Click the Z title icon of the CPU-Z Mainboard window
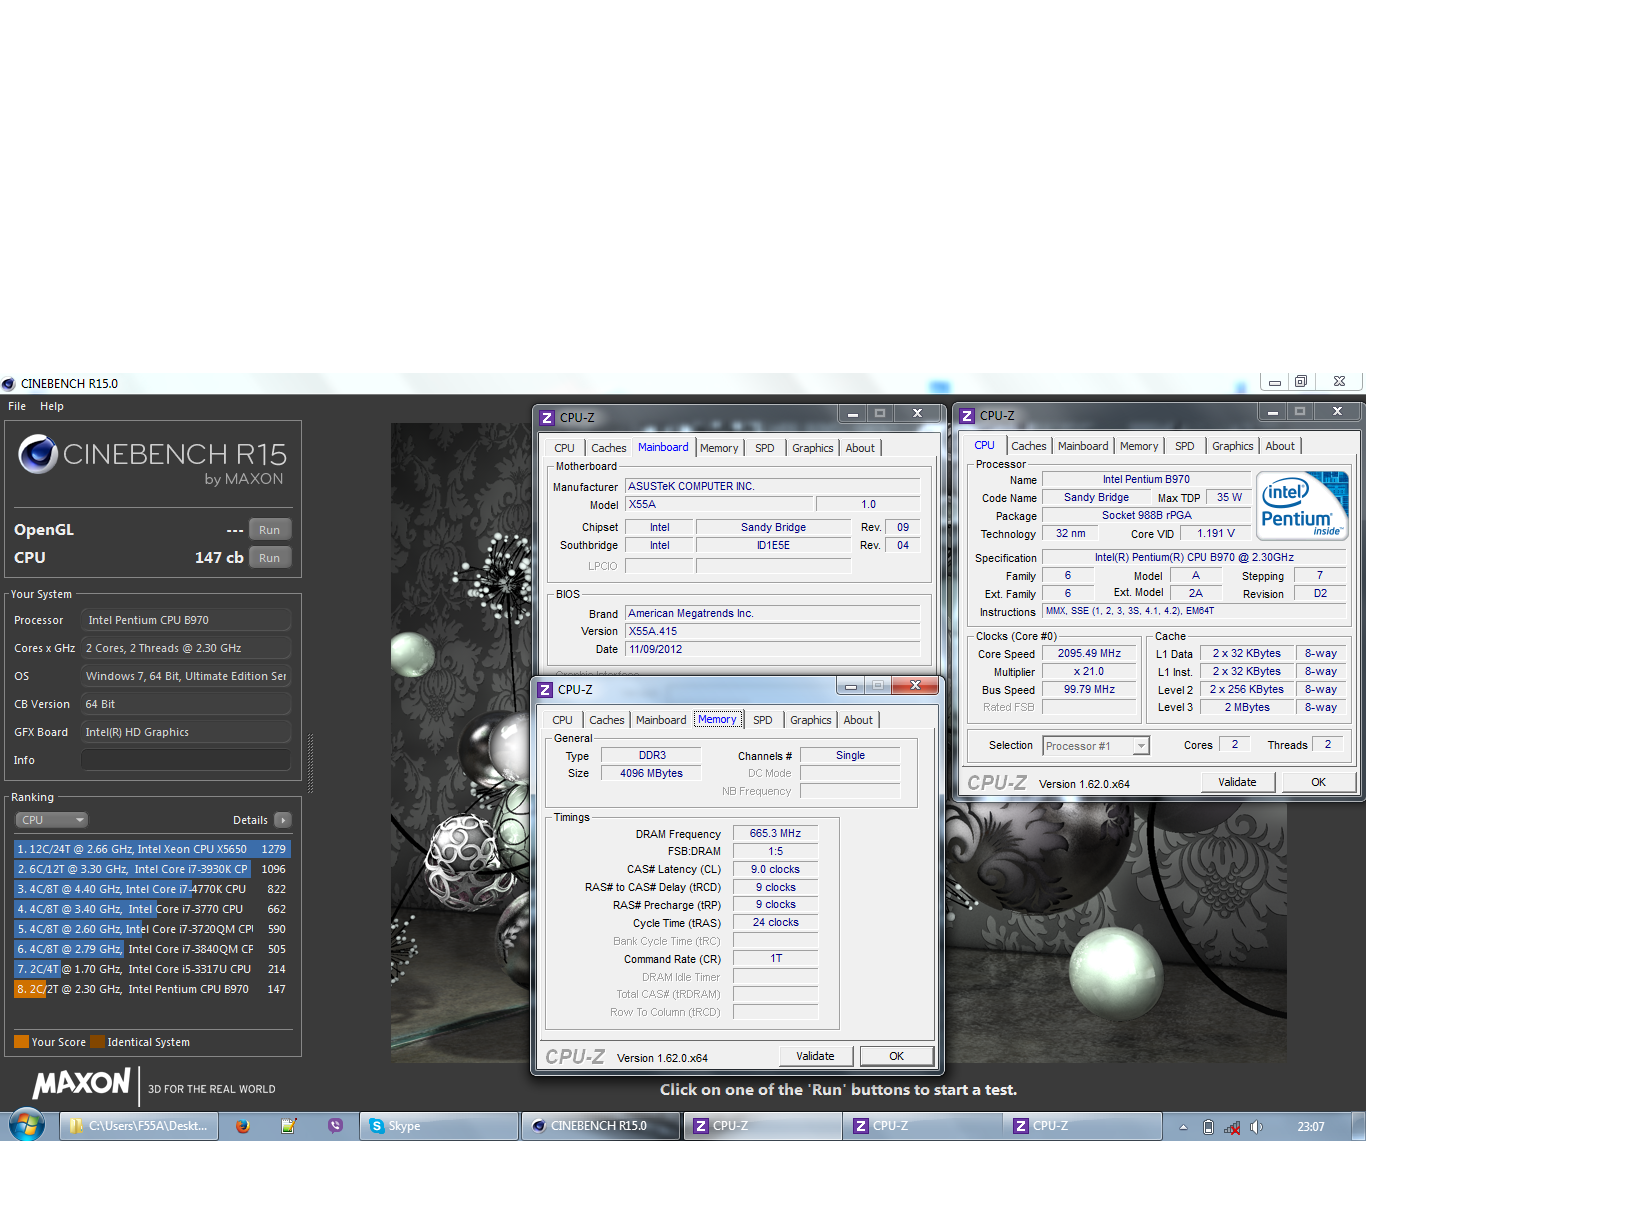The image size is (1632, 1224). tap(547, 418)
